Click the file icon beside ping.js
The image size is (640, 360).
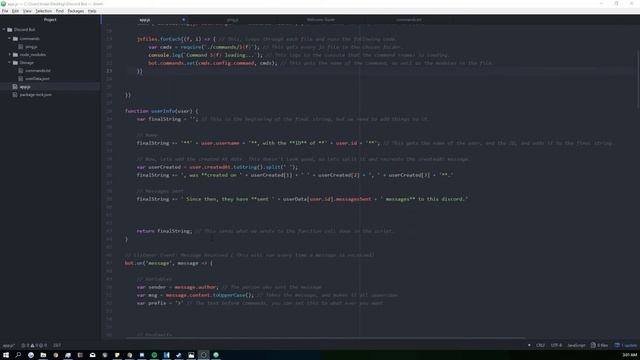[21, 47]
